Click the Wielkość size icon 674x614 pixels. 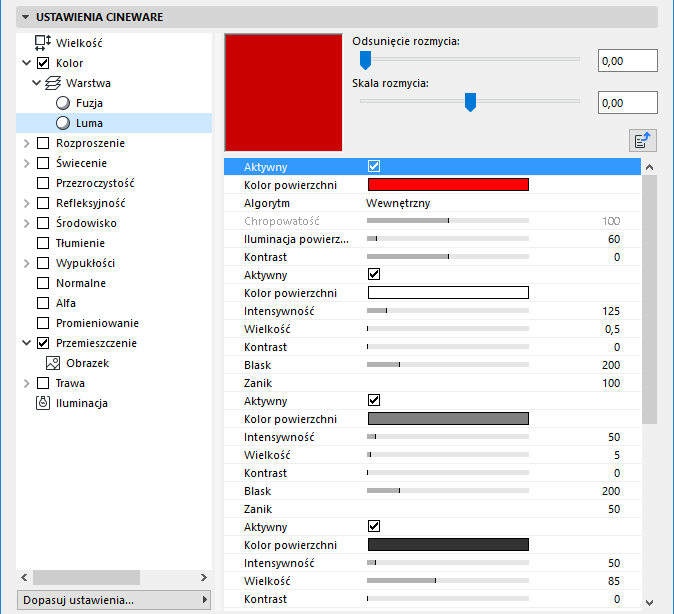[x=43, y=43]
